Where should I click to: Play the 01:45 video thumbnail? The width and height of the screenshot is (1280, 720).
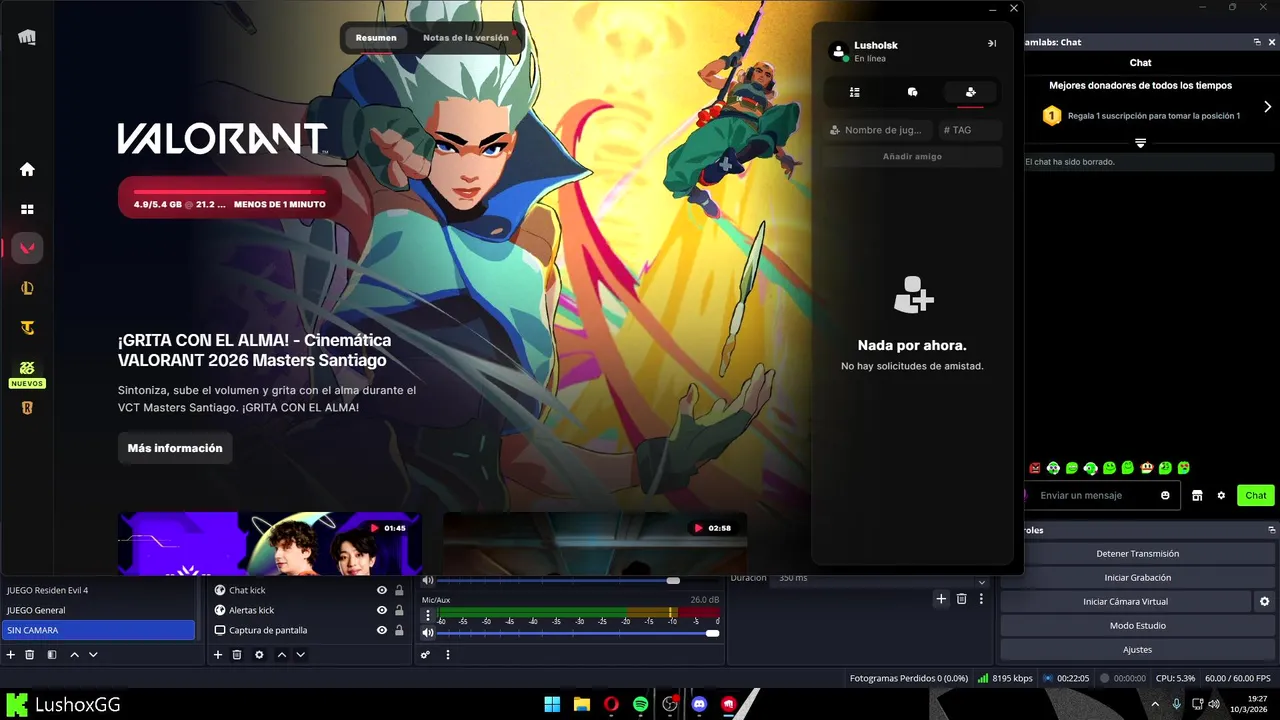(x=269, y=543)
